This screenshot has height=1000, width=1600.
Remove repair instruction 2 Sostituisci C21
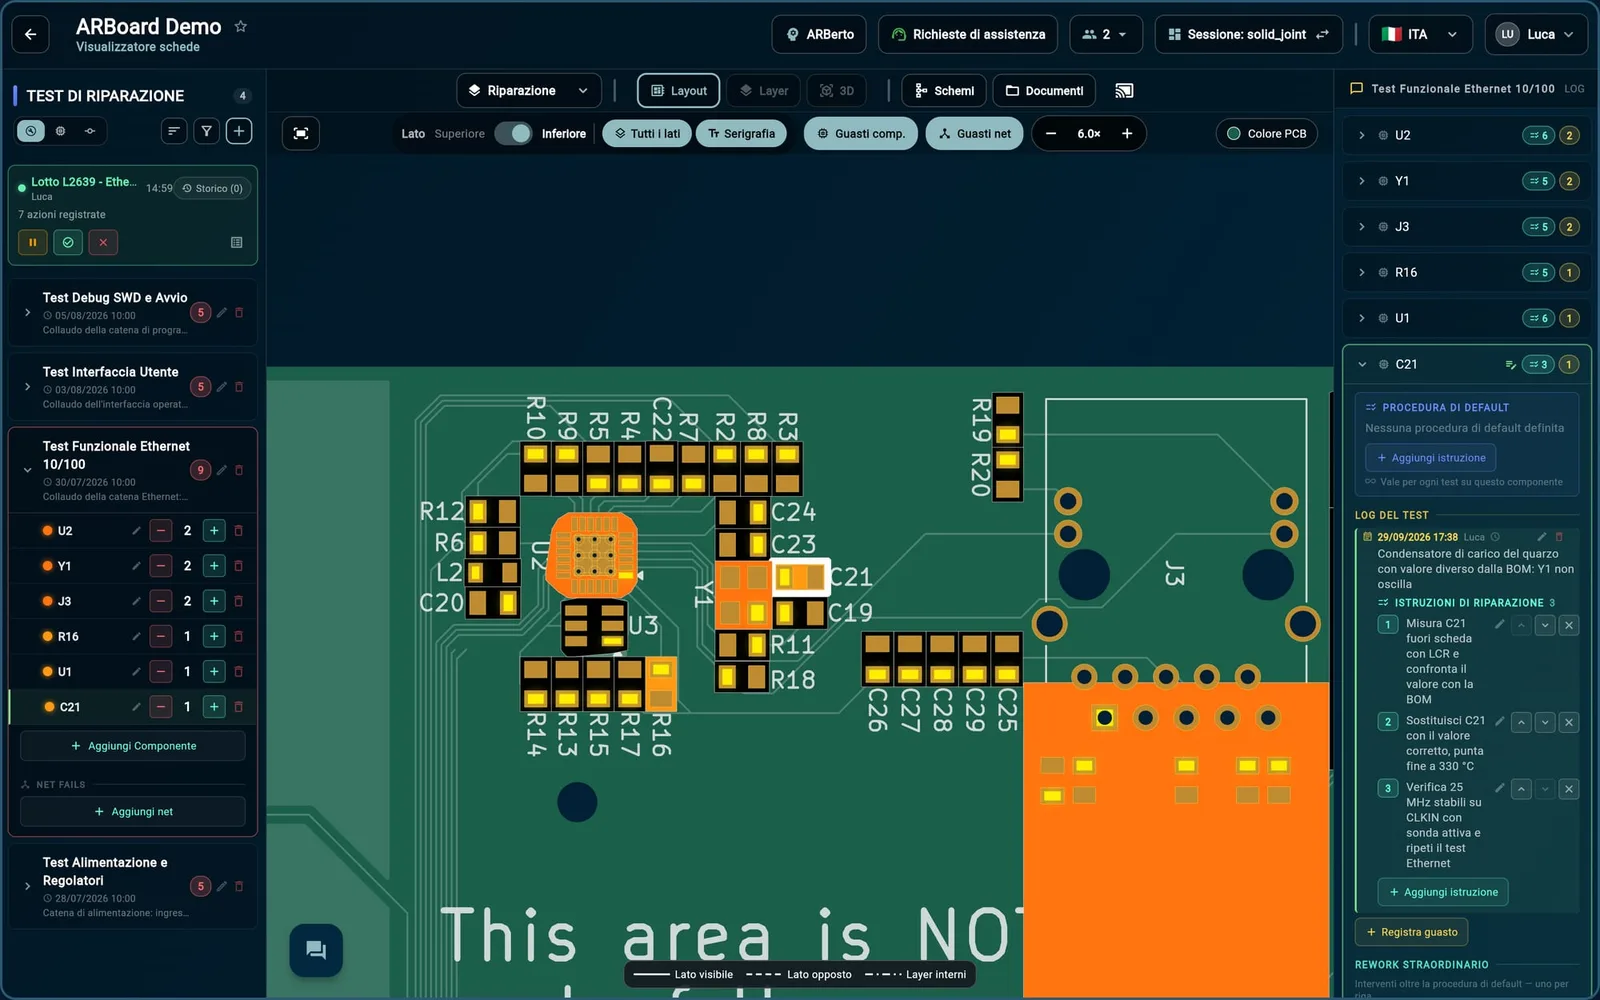coord(1569,722)
